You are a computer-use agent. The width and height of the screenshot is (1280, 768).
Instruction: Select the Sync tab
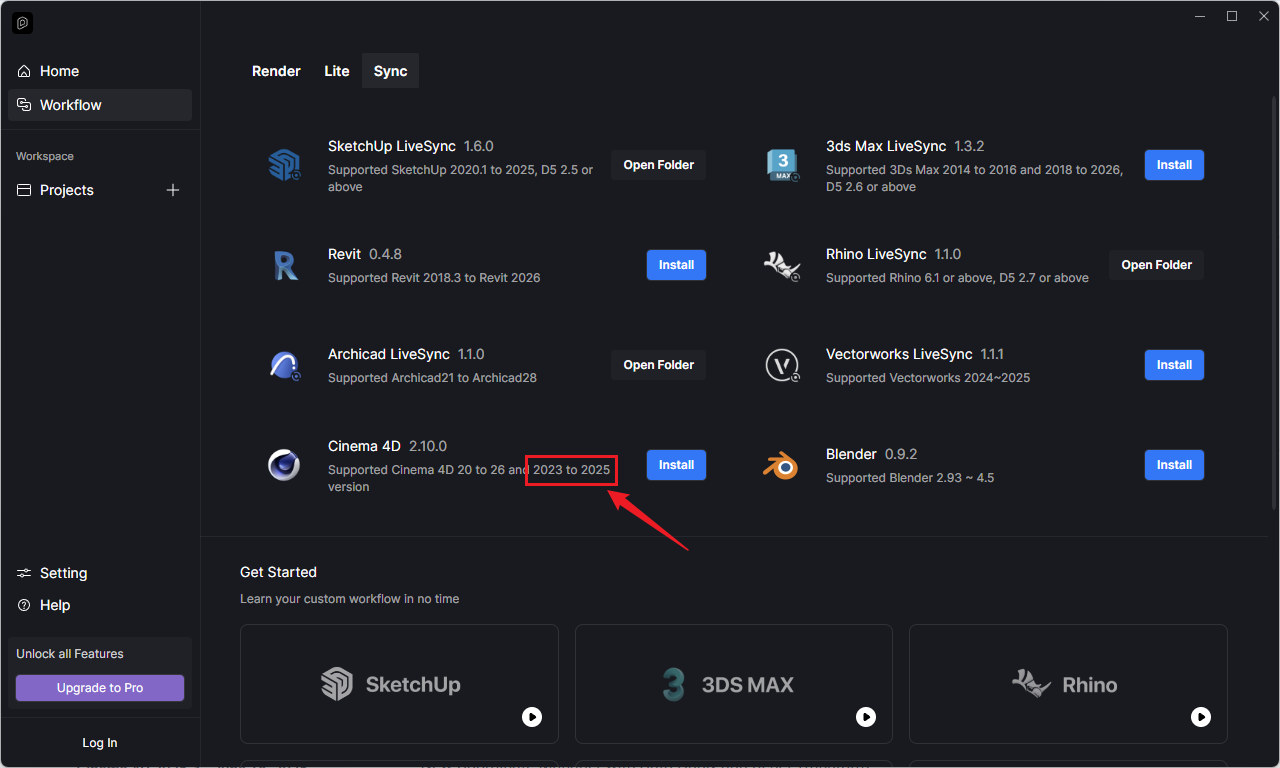pyautogui.click(x=390, y=71)
